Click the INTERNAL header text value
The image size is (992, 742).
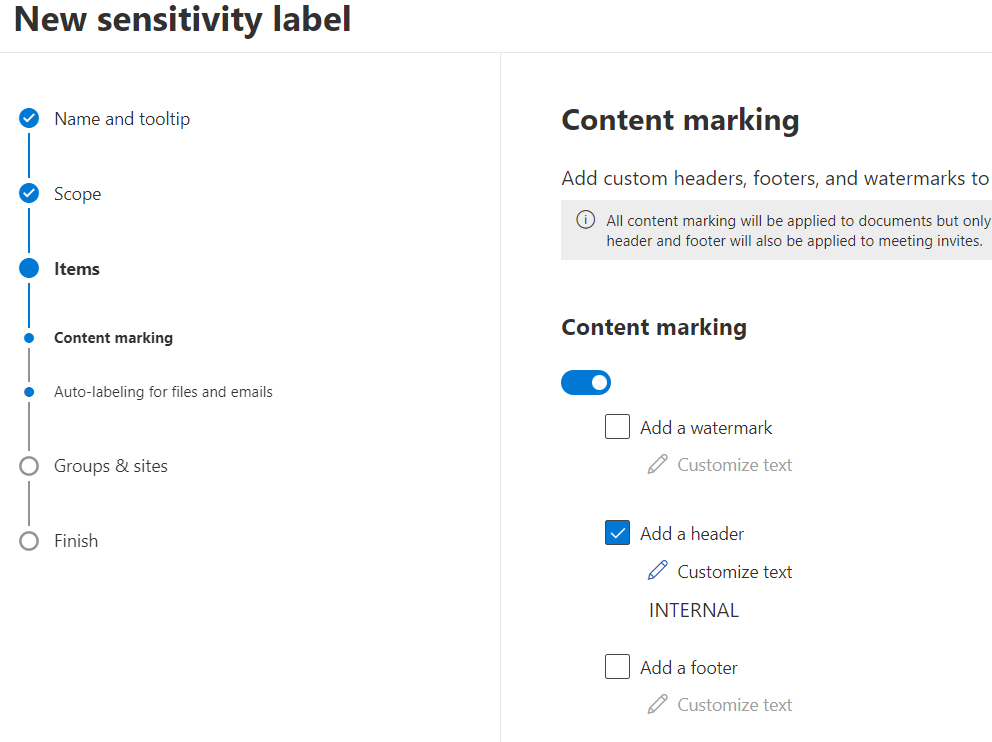point(694,610)
